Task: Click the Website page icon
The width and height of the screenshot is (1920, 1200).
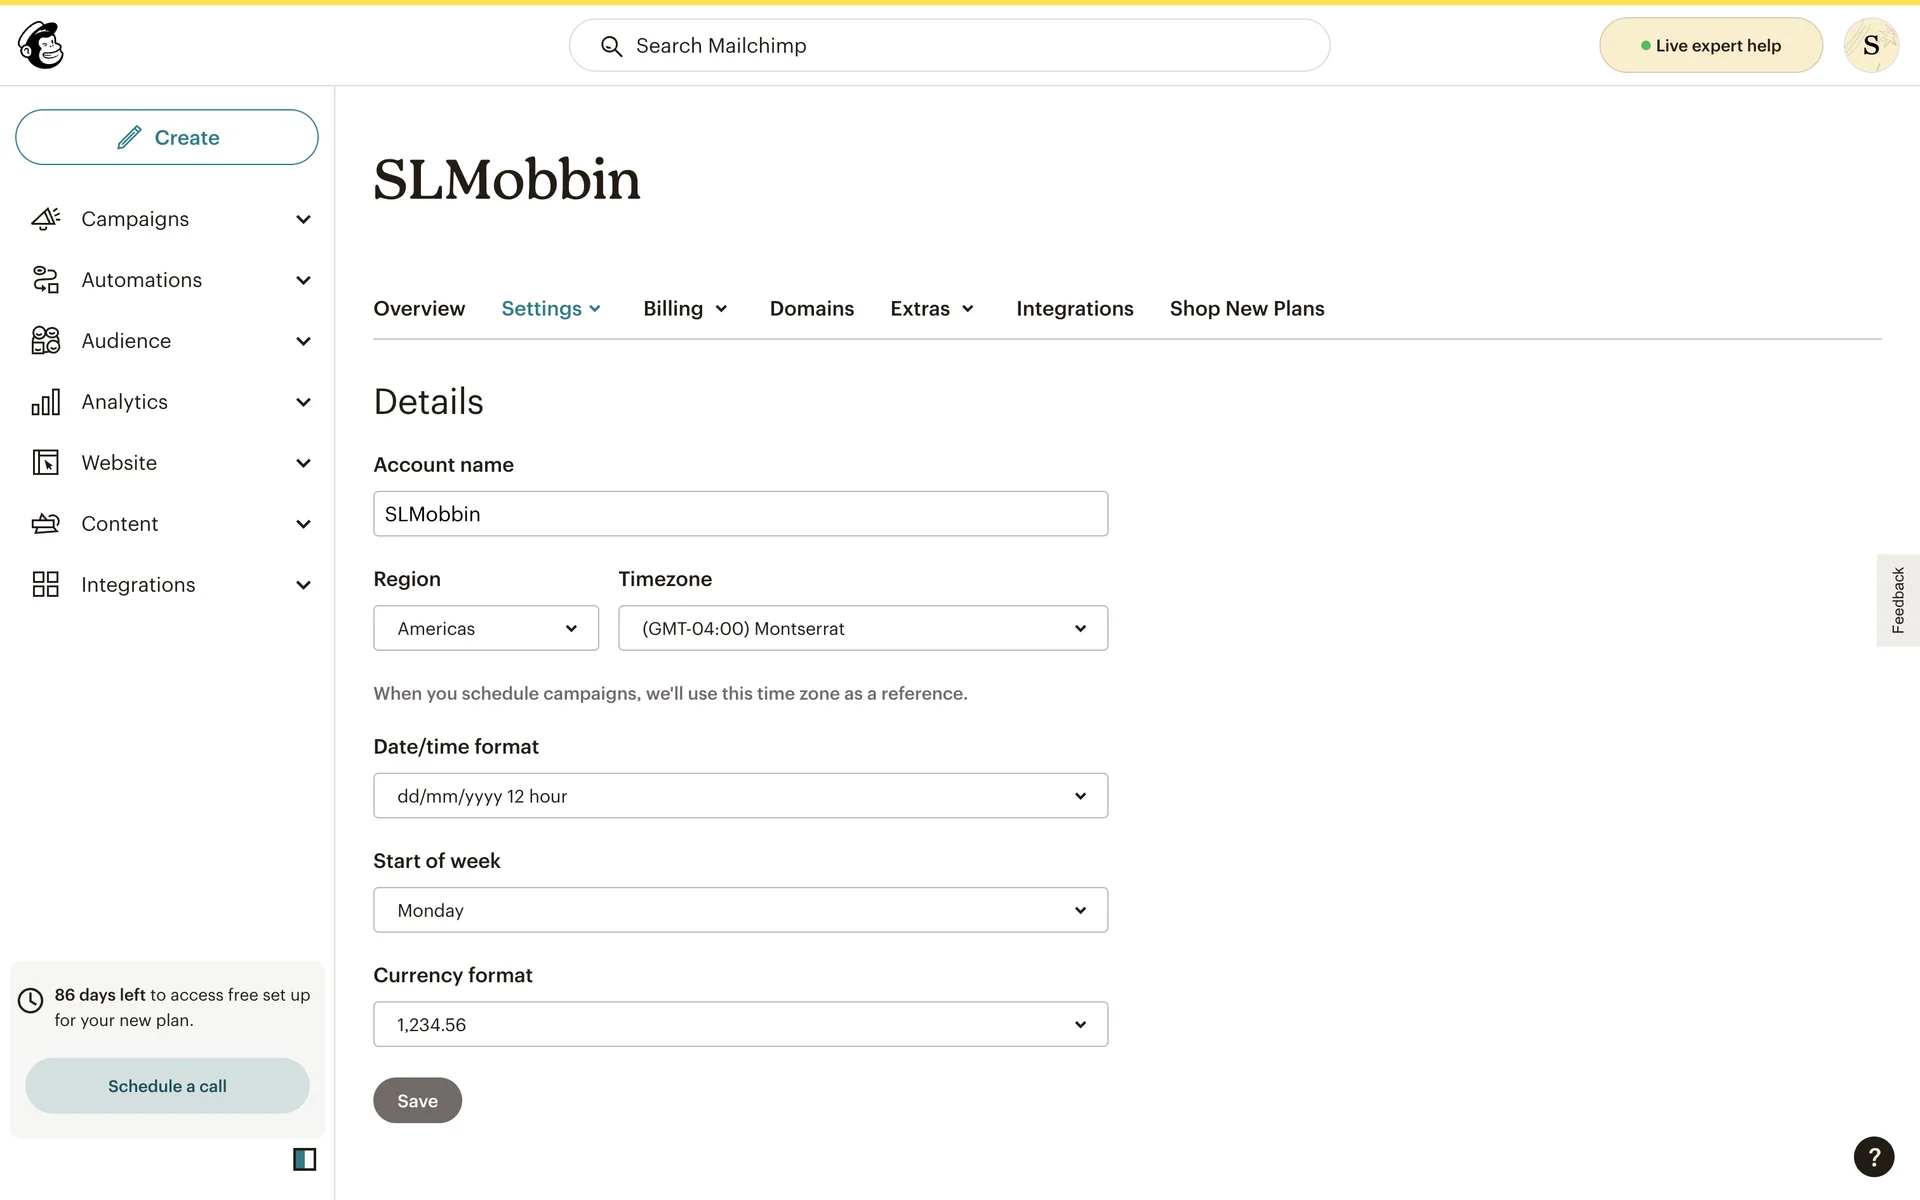Action: click(46, 463)
